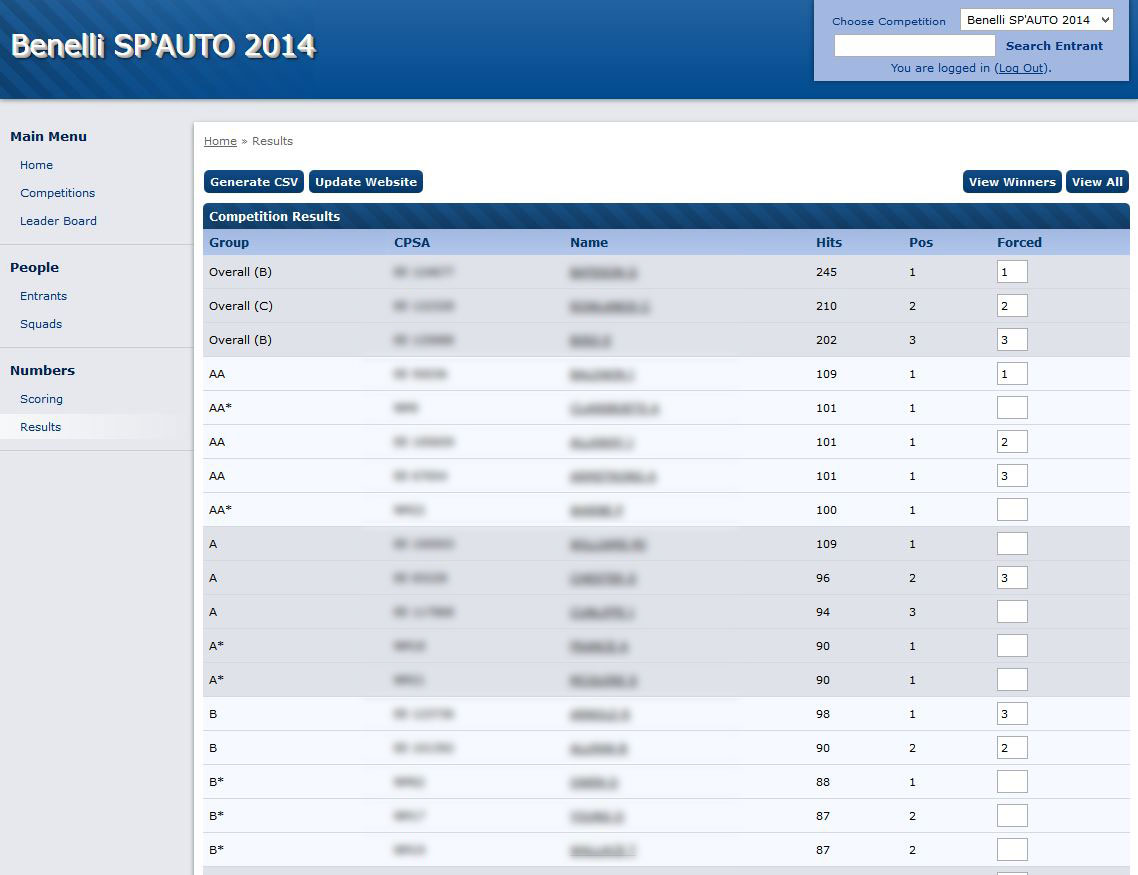The width and height of the screenshot is (1138, 875).
Task: Click the 202 hits cell
Action: (x=826, y=340)
